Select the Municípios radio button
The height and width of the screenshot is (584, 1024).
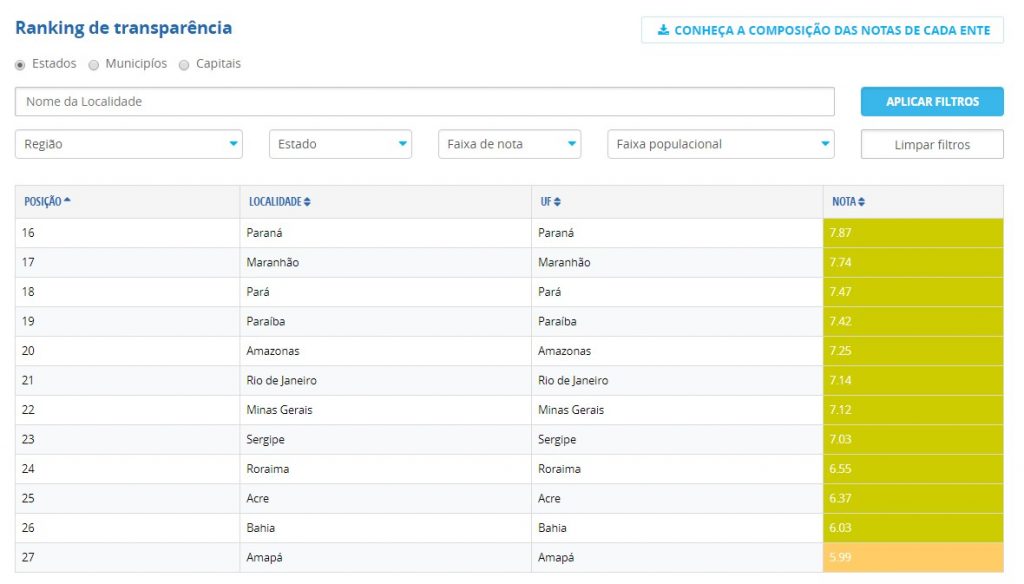point(94,65)
